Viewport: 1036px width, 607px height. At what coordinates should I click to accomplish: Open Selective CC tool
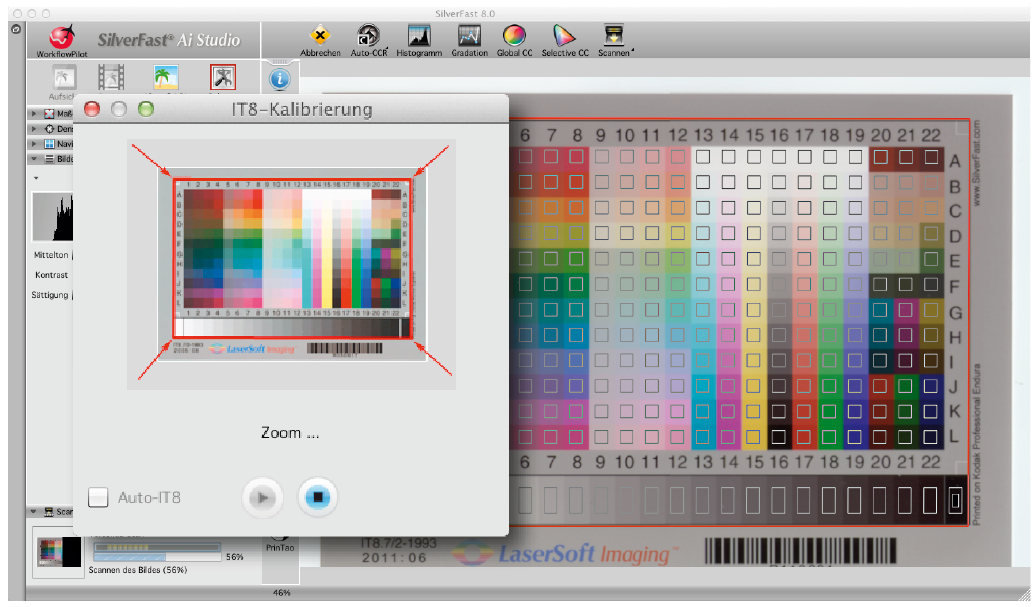(x=565, y=36)
